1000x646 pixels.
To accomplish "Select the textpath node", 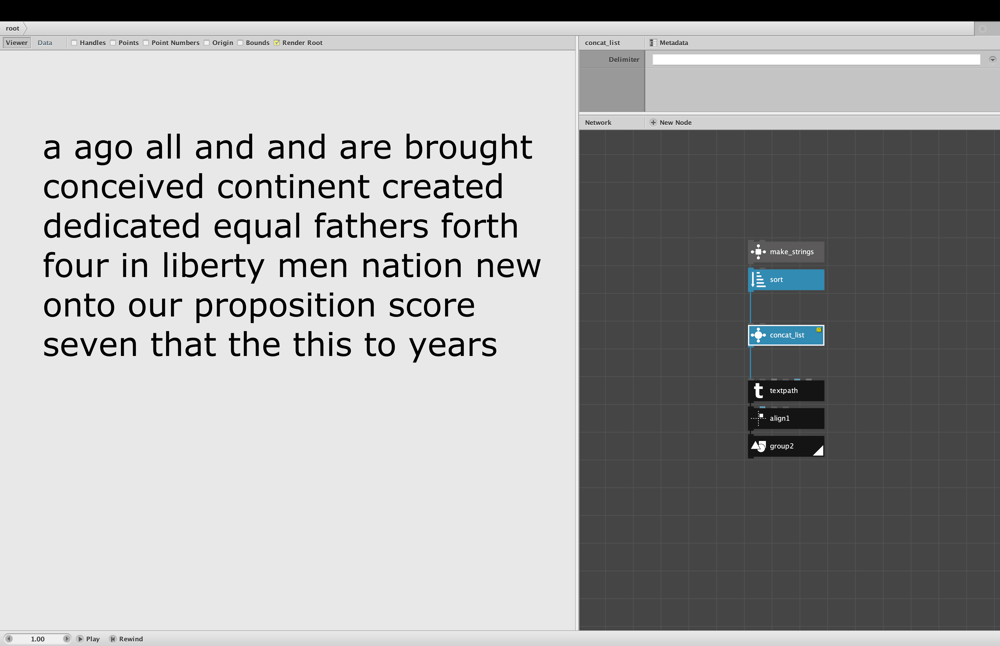I will [x=786, y=390].
